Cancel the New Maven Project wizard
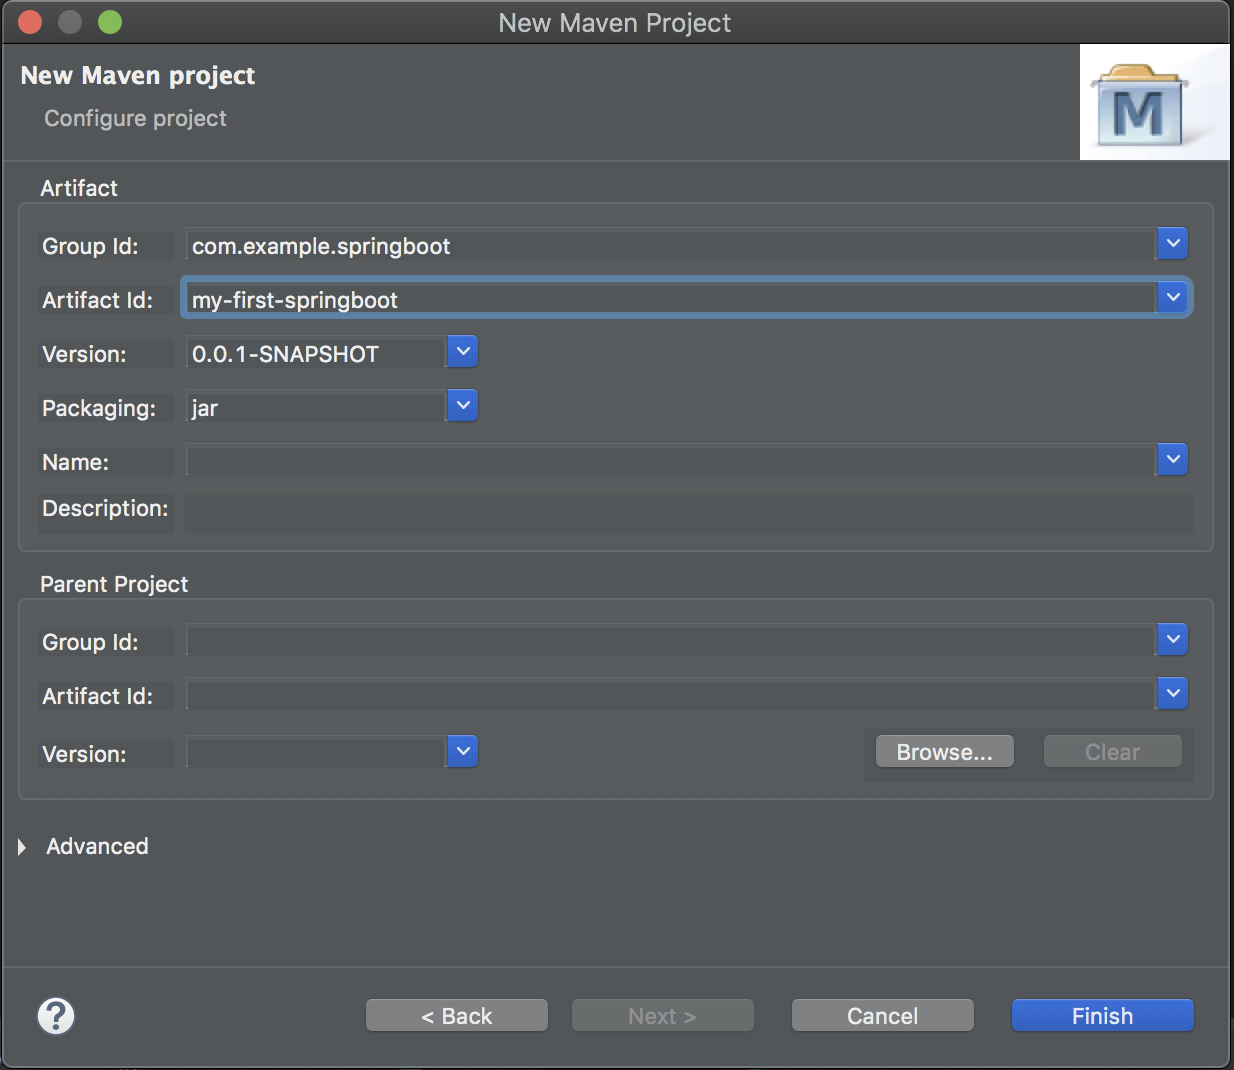Viewport: 1234px width, 1070px height. click(x=882, y=1015)
